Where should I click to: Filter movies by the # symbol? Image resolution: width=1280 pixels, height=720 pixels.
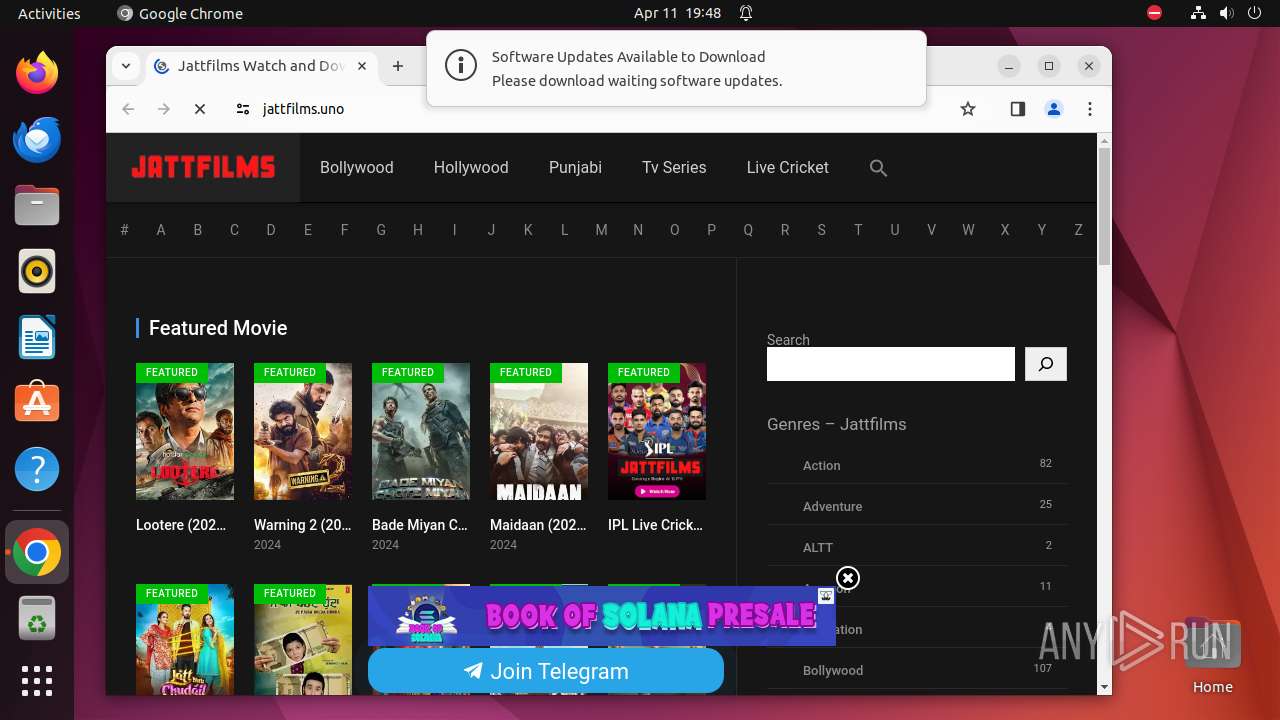point(124,230)
